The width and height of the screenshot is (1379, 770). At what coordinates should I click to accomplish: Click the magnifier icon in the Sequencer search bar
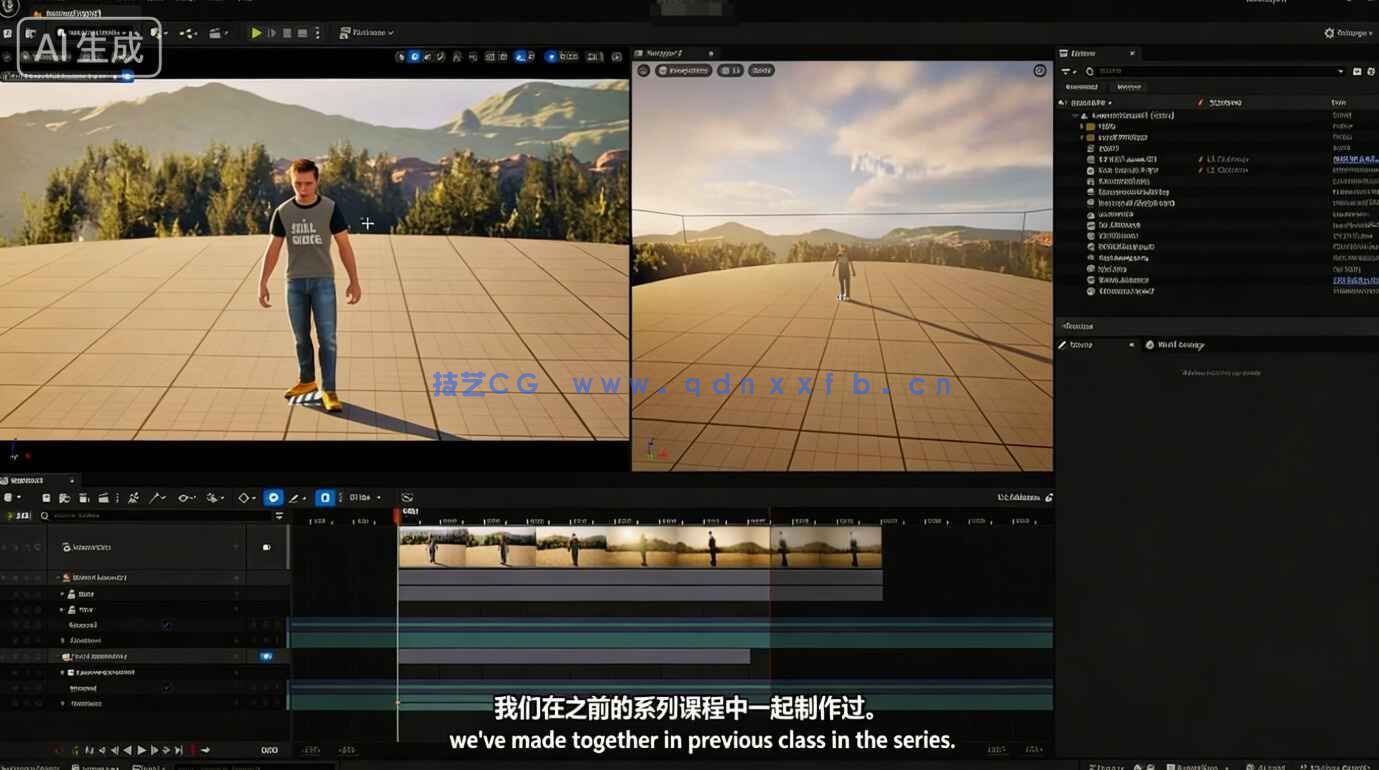point(44,515)
